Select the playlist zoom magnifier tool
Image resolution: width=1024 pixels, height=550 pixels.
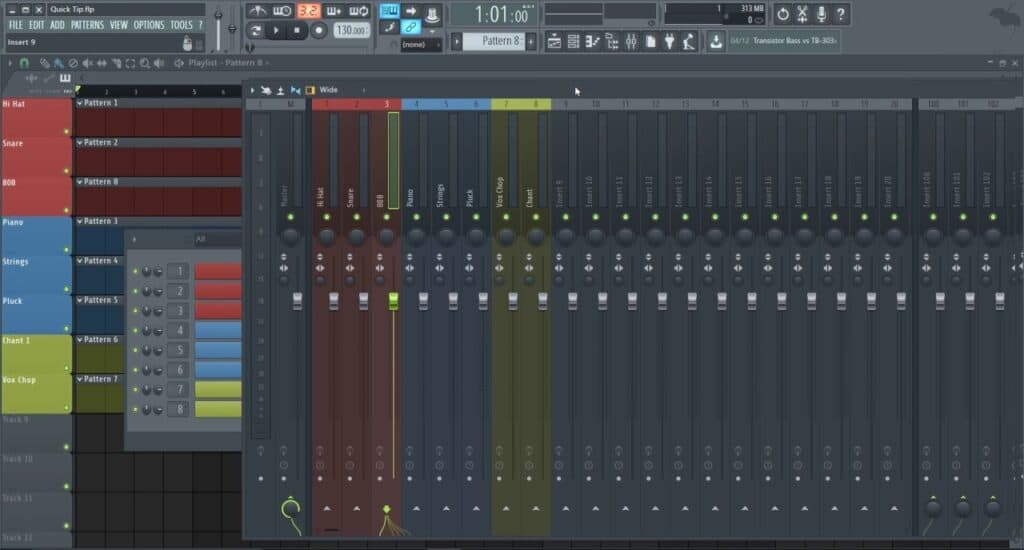(x=144, y=63)
